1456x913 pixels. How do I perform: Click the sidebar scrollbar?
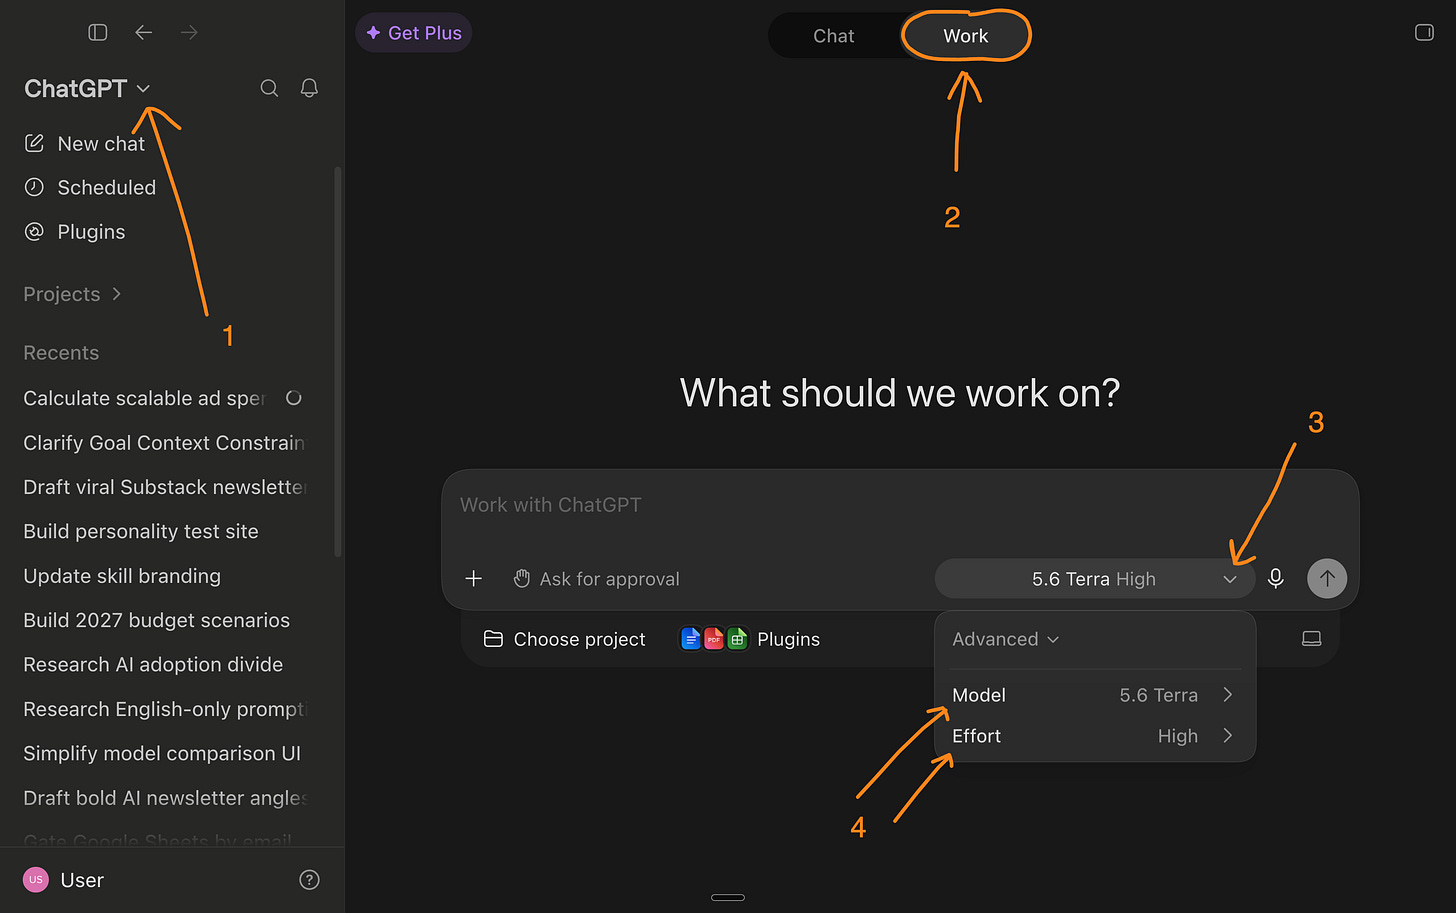click(x=338, y=360)
